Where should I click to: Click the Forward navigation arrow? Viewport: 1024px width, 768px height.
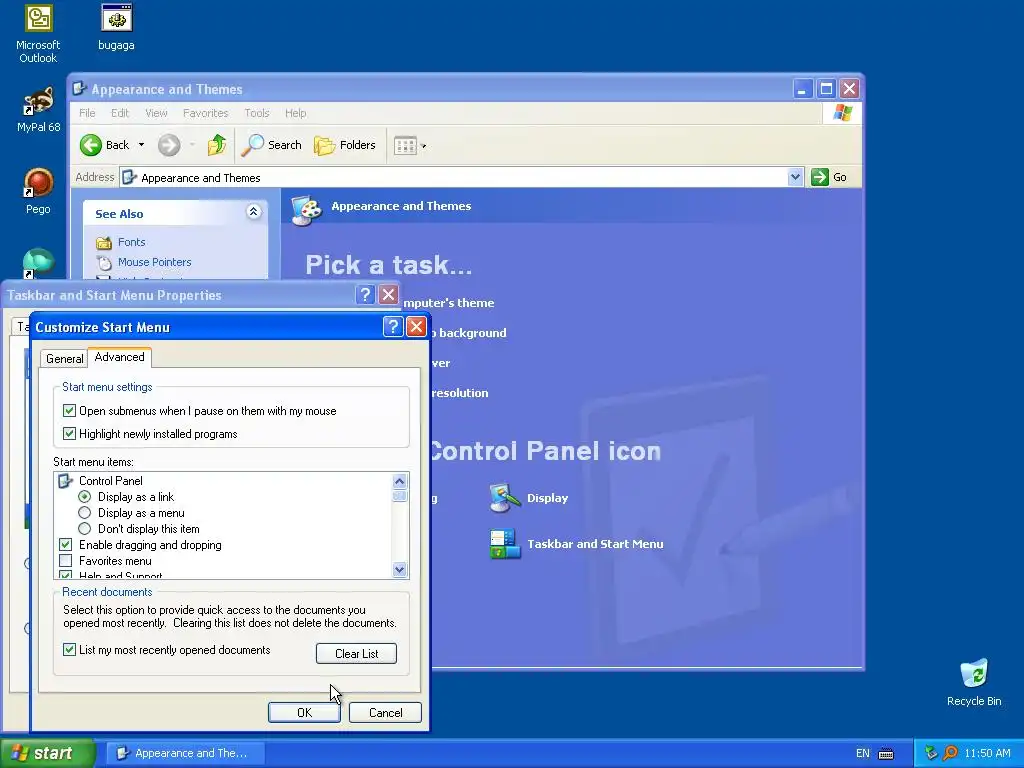tap(168, 145)
